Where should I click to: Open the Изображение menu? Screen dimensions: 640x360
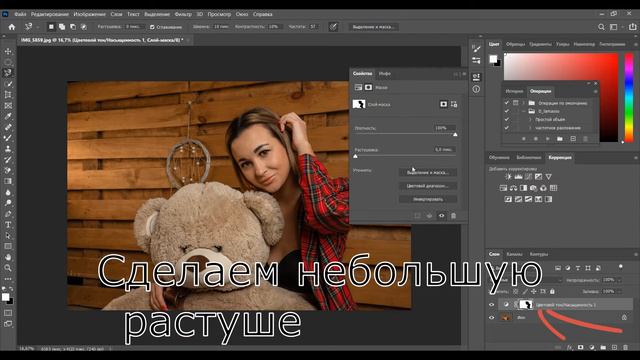[89, 14]
